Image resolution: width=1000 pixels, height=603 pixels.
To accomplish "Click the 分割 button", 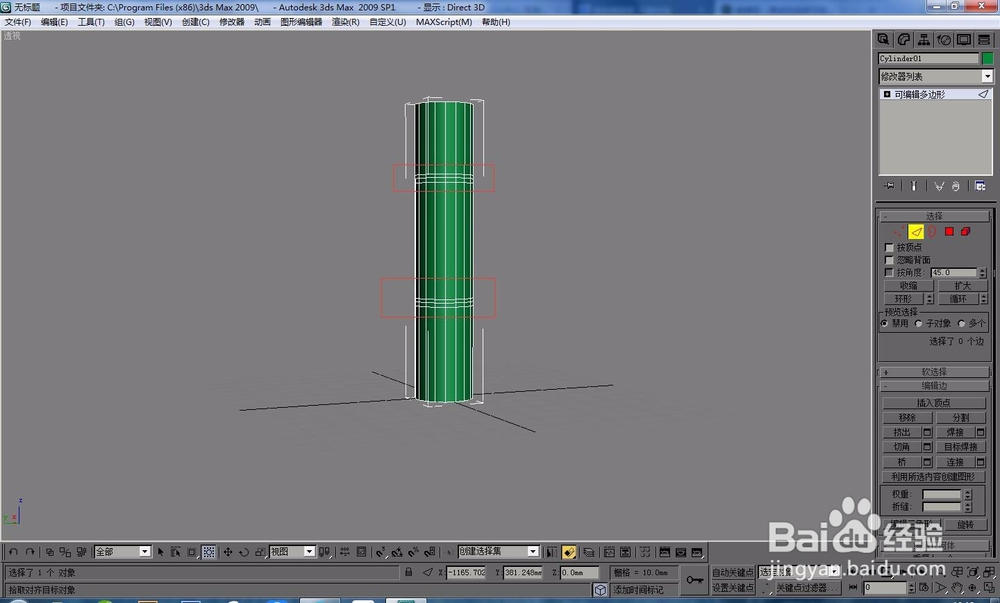I will click(x=961, y=418).
